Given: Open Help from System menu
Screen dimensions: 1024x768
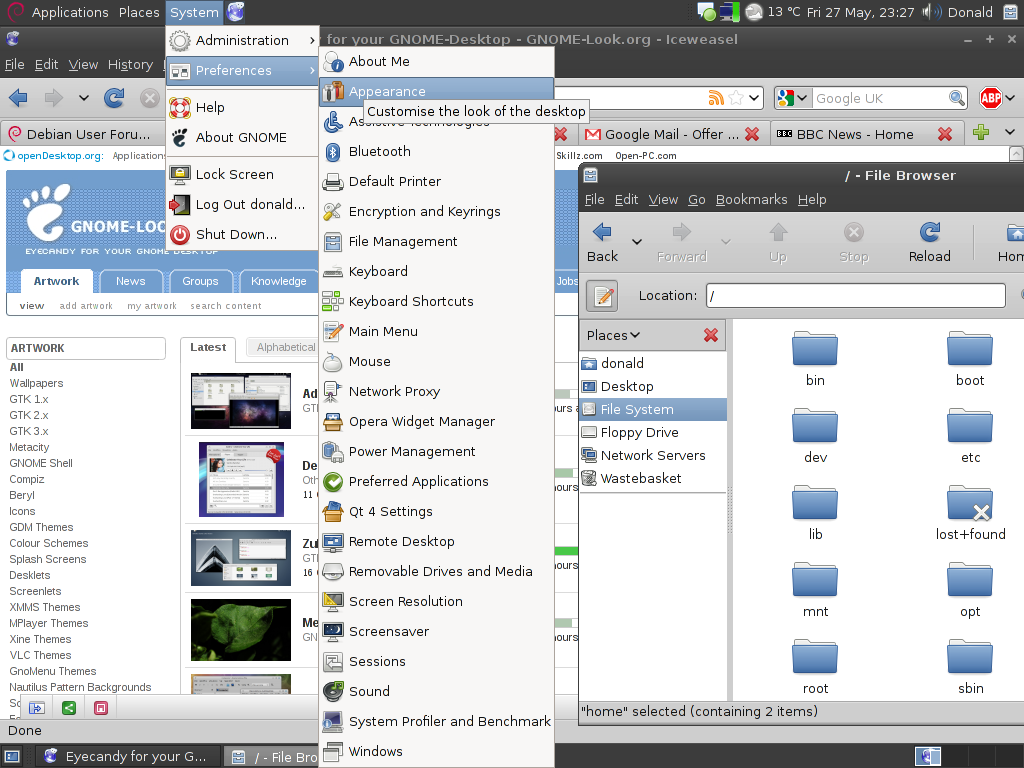Looking at the screenshot, I should point(242,108).
